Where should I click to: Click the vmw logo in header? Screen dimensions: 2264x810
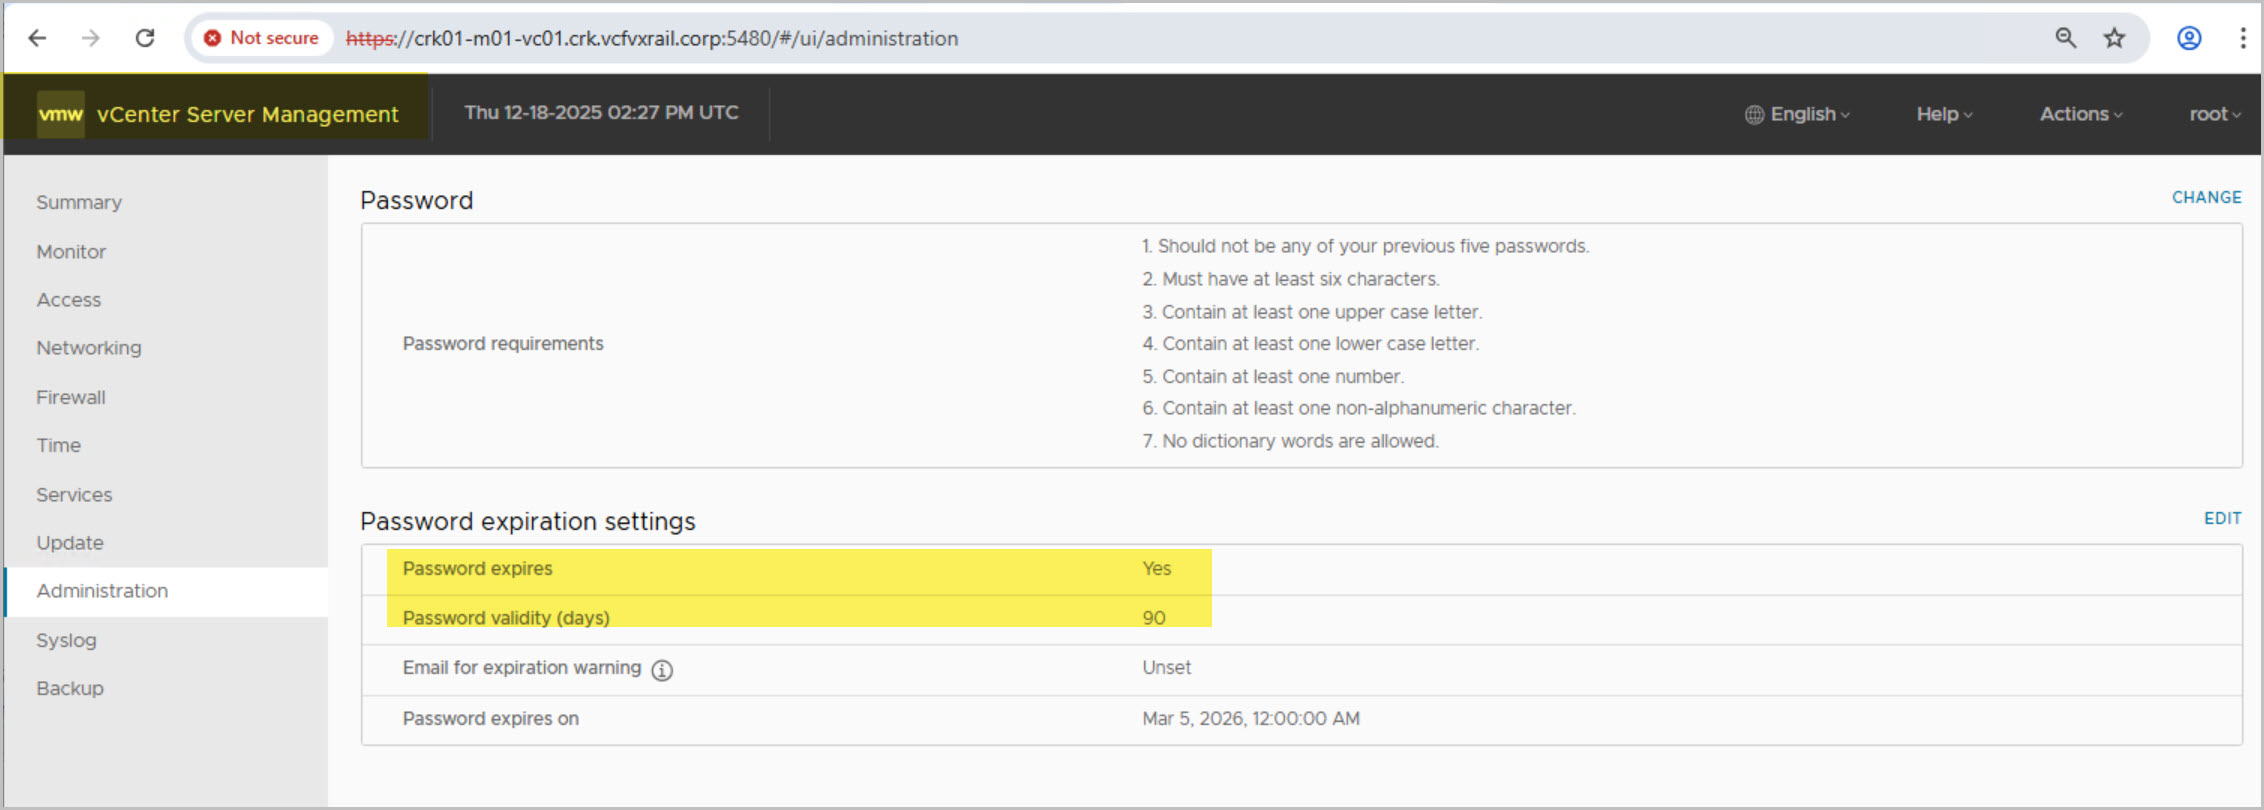coord(60,114)
